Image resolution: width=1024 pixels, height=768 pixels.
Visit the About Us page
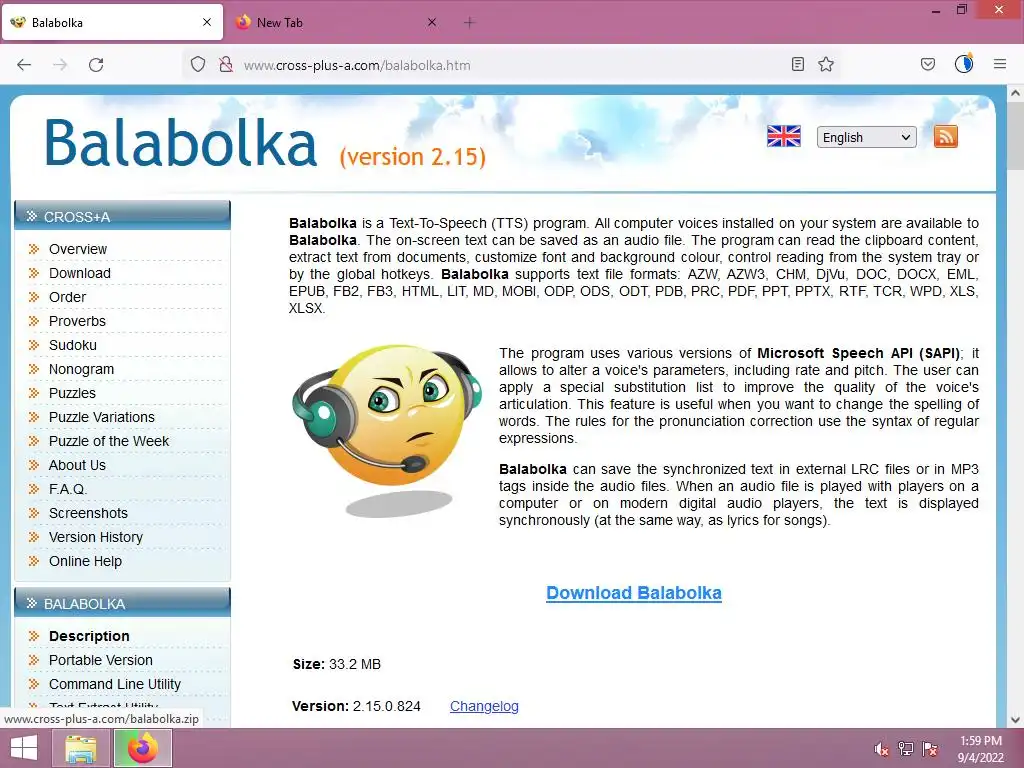(77, 465)
